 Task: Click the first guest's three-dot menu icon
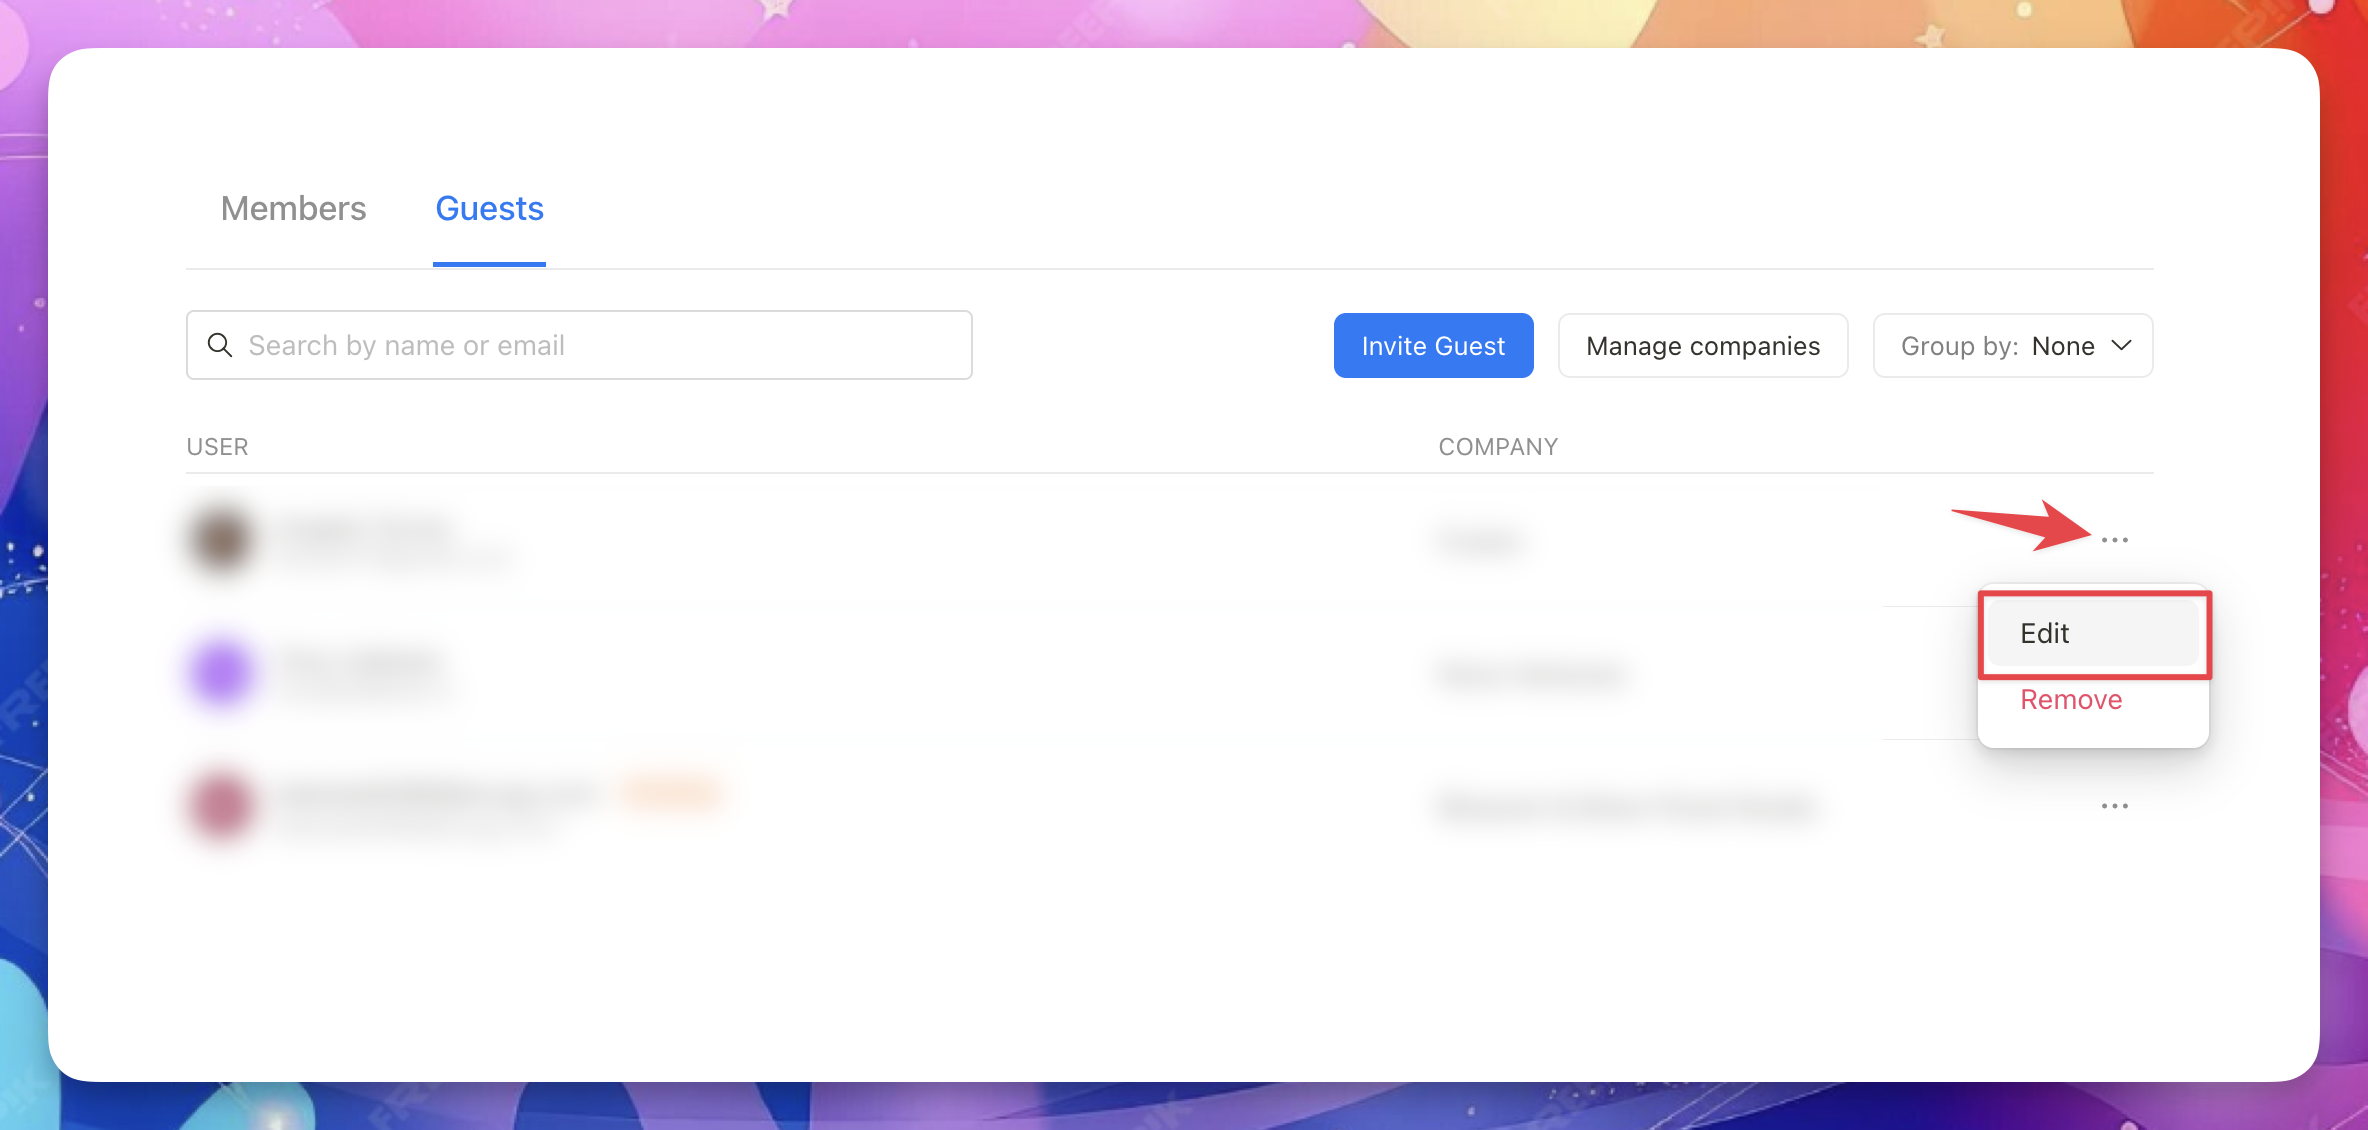tap(2114, 540)
